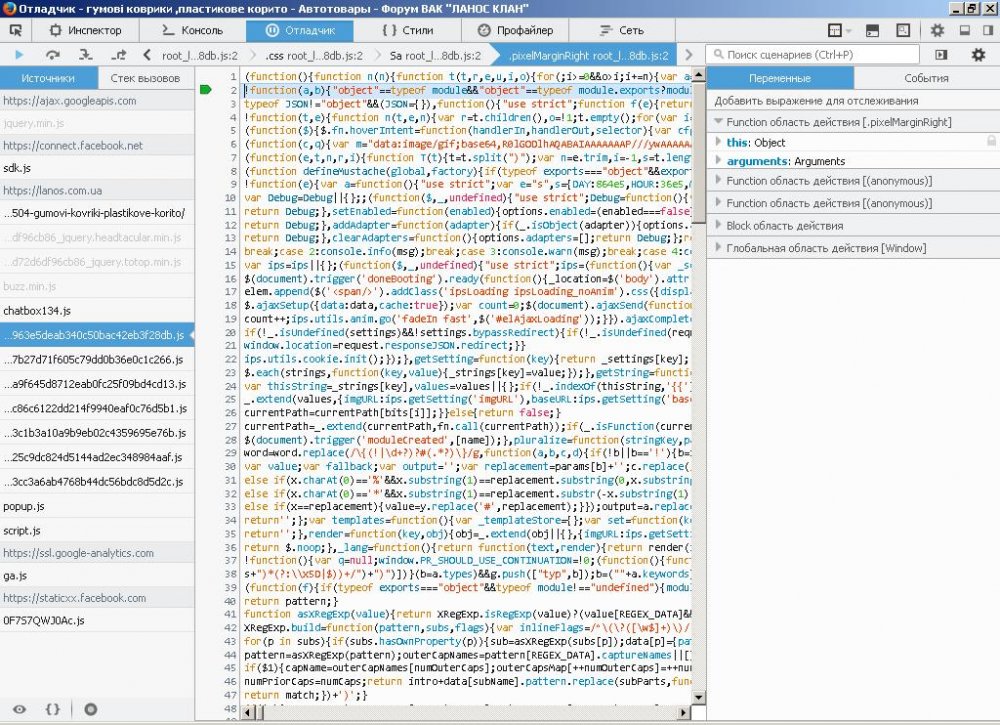Click the Step Out debugger icon
1000x725 pixels.
[x=119, y=54]
